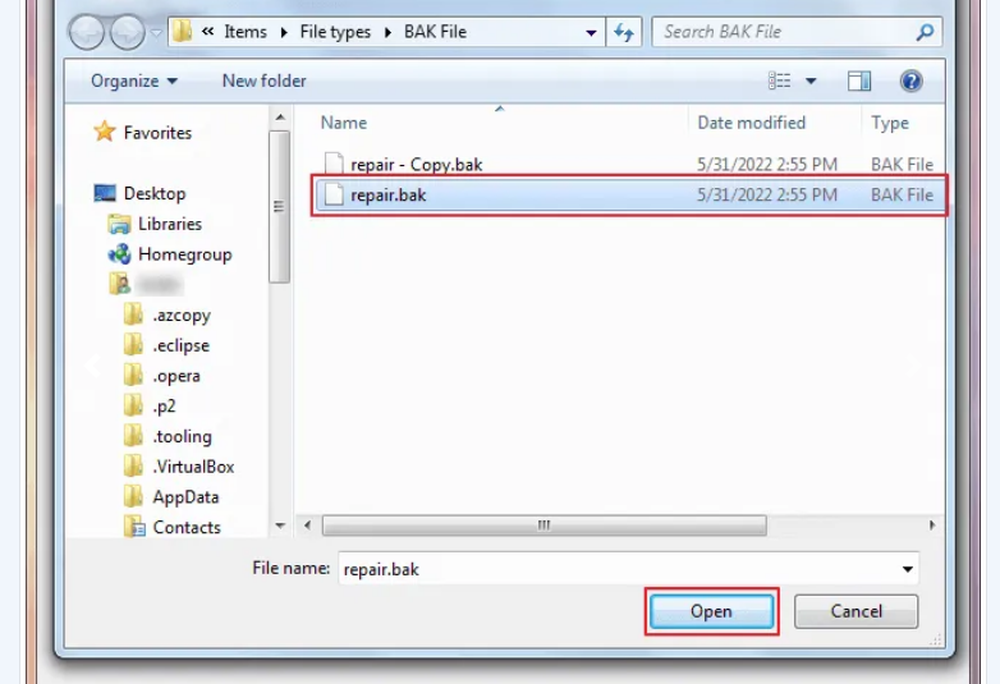The height and width of the screenshot is (684, 1000).
Task: Open the .p2 folder
Action: (164, 406)
